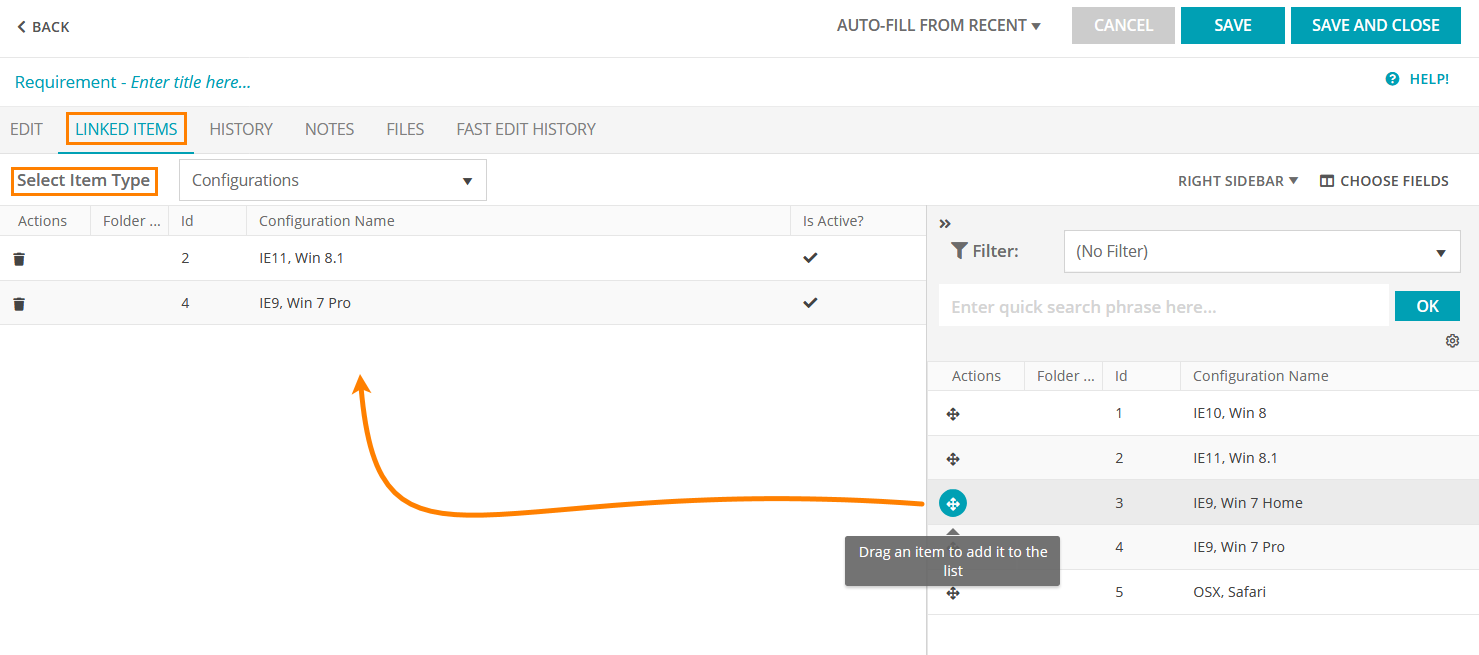This screenshot has height=655, width=1479.
Task: Click drag handle for sidebar IE11, Win 8.1
Action: [x=953, y=459]
